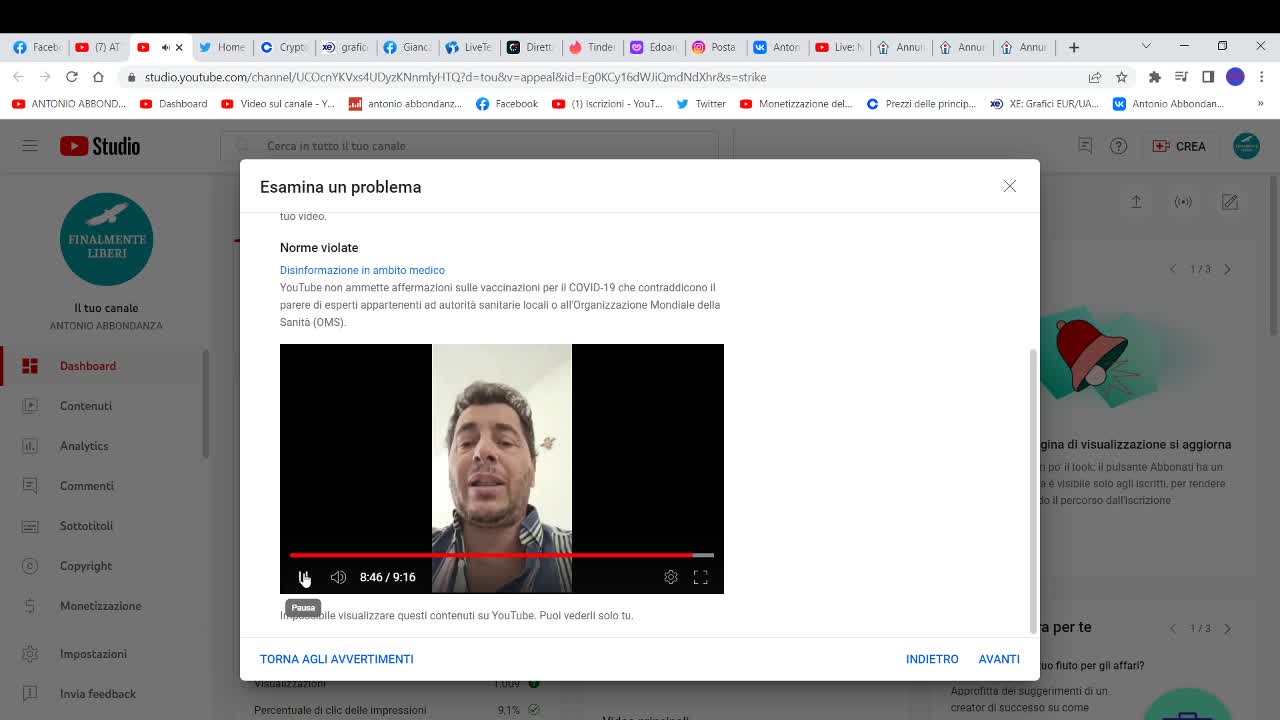Viewport: 1280px width, 720px height.
Task: Switch to the LiveTe tab
Action: pyautogui.click(x=469, y=47)
